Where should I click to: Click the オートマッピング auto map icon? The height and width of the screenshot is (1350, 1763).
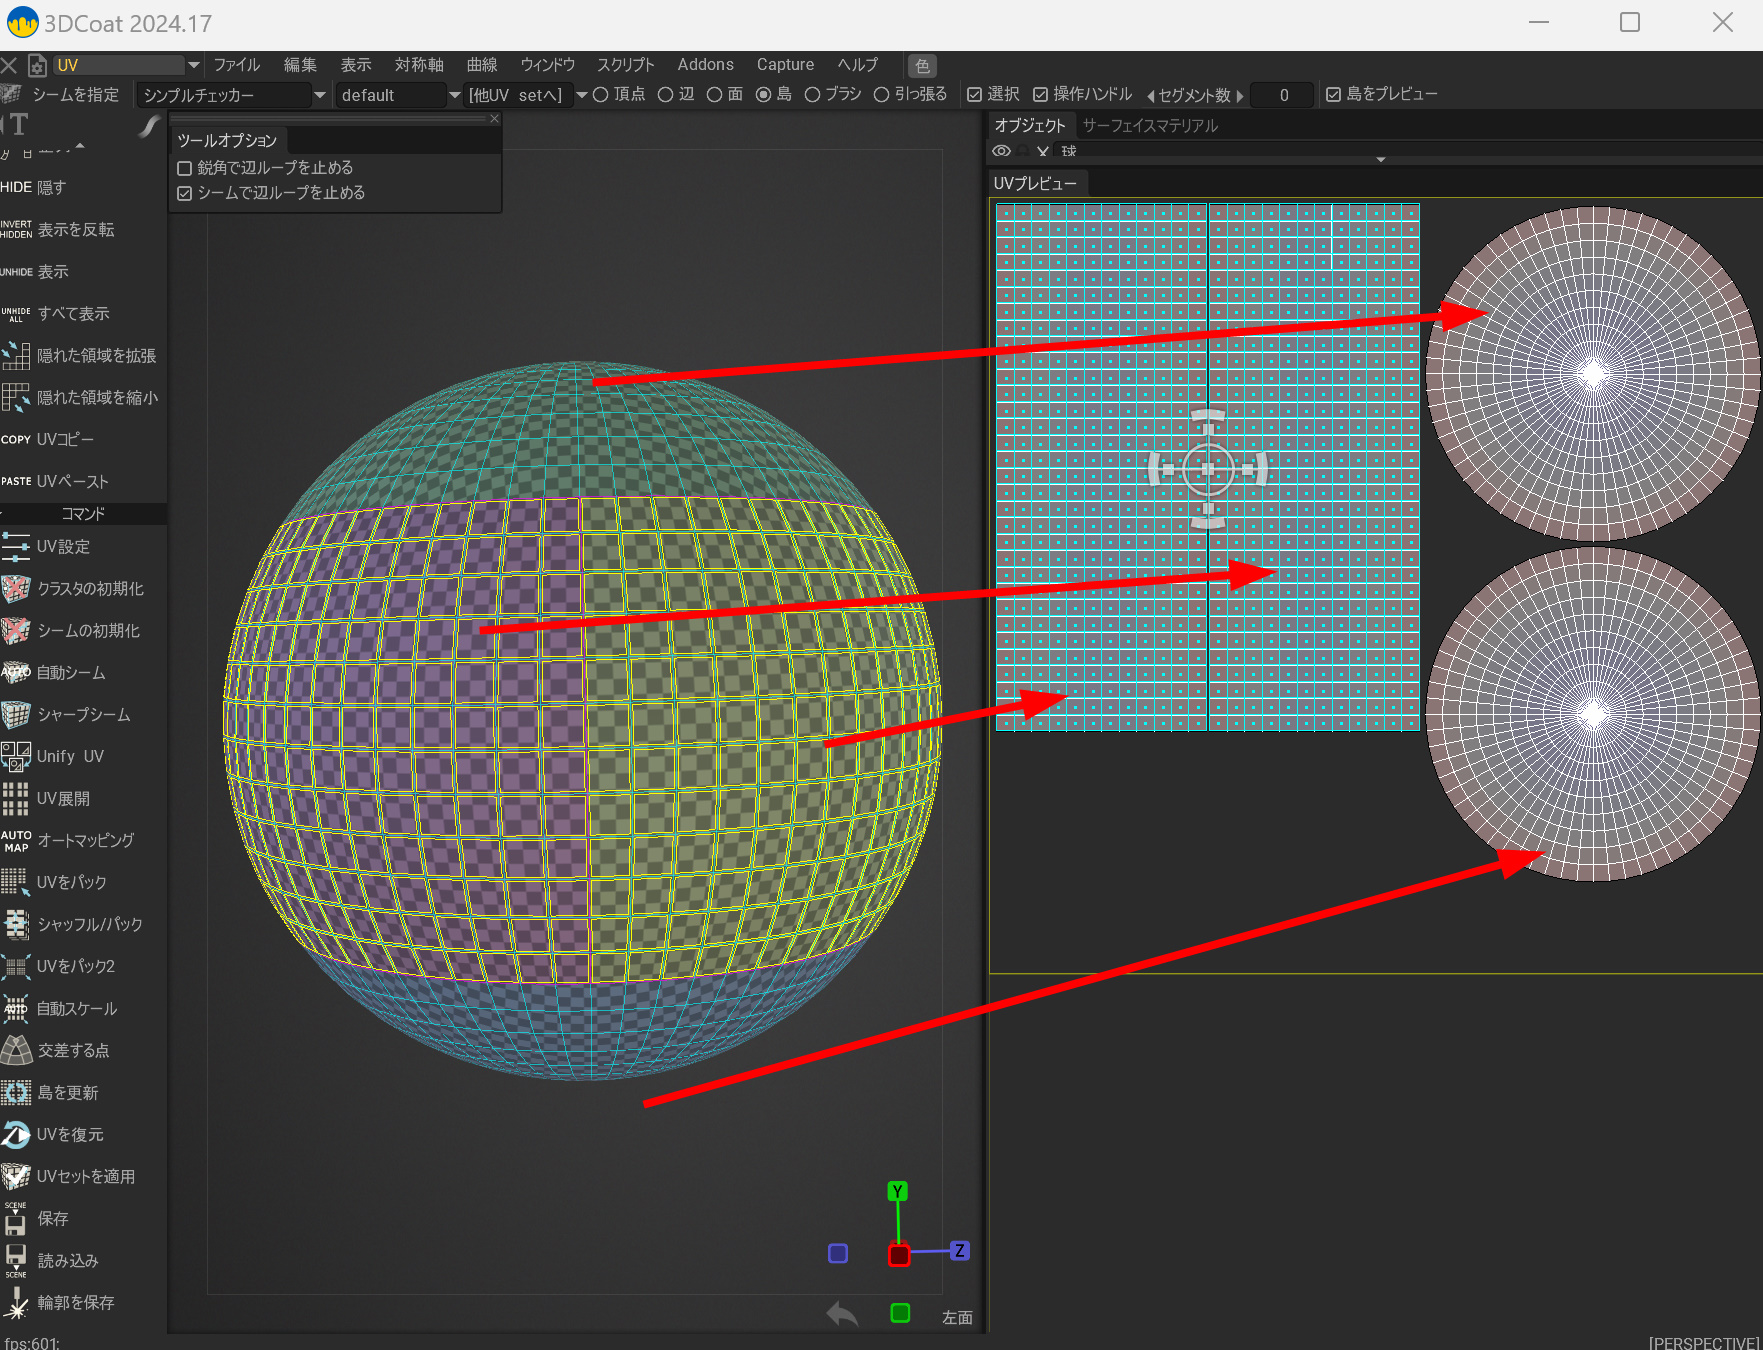pyautogui.click(x=16, y=841)
